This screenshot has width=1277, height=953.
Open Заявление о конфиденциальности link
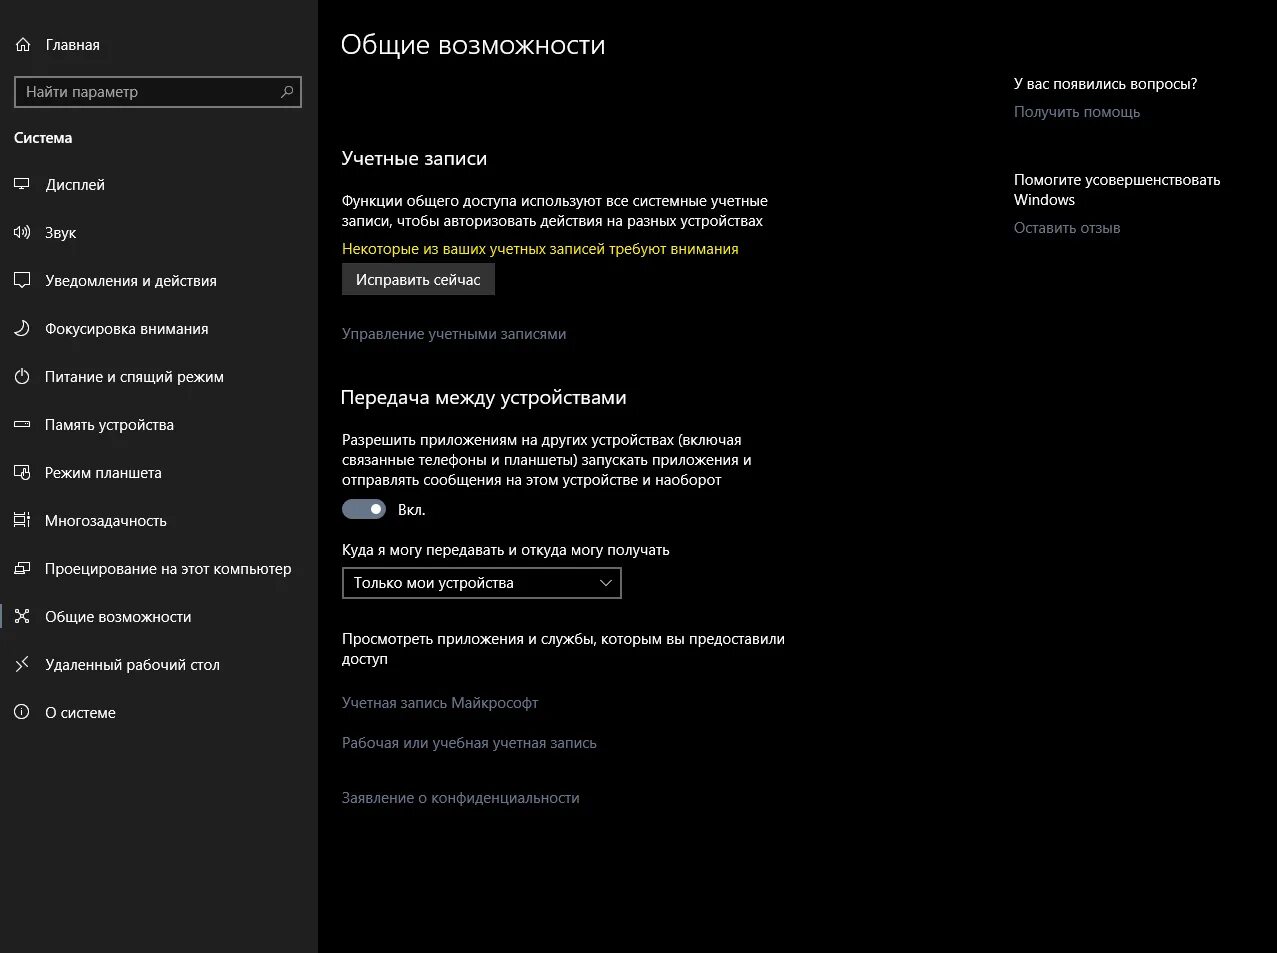461,798
